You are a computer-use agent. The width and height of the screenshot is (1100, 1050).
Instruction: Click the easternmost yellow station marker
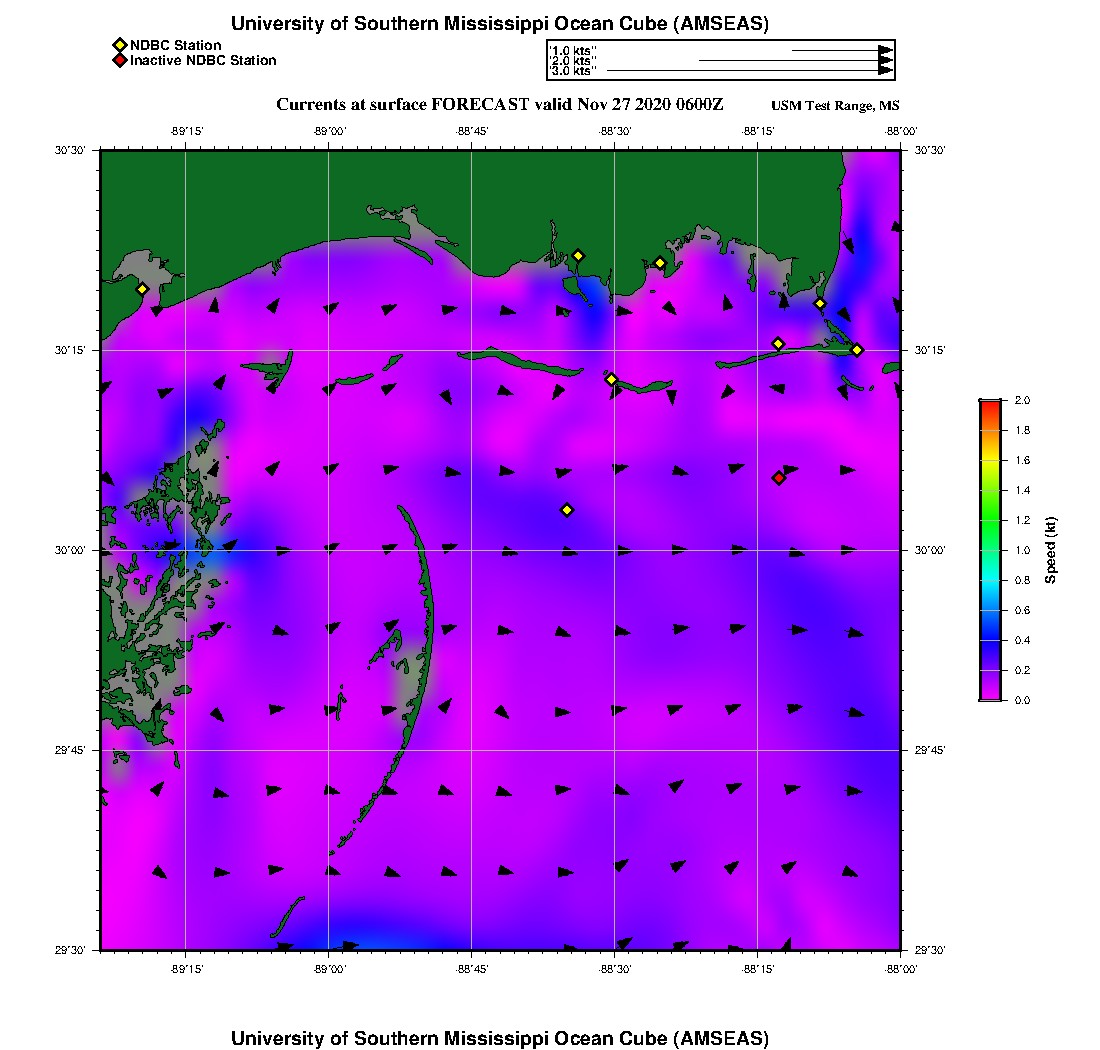(x=857, y=349)
